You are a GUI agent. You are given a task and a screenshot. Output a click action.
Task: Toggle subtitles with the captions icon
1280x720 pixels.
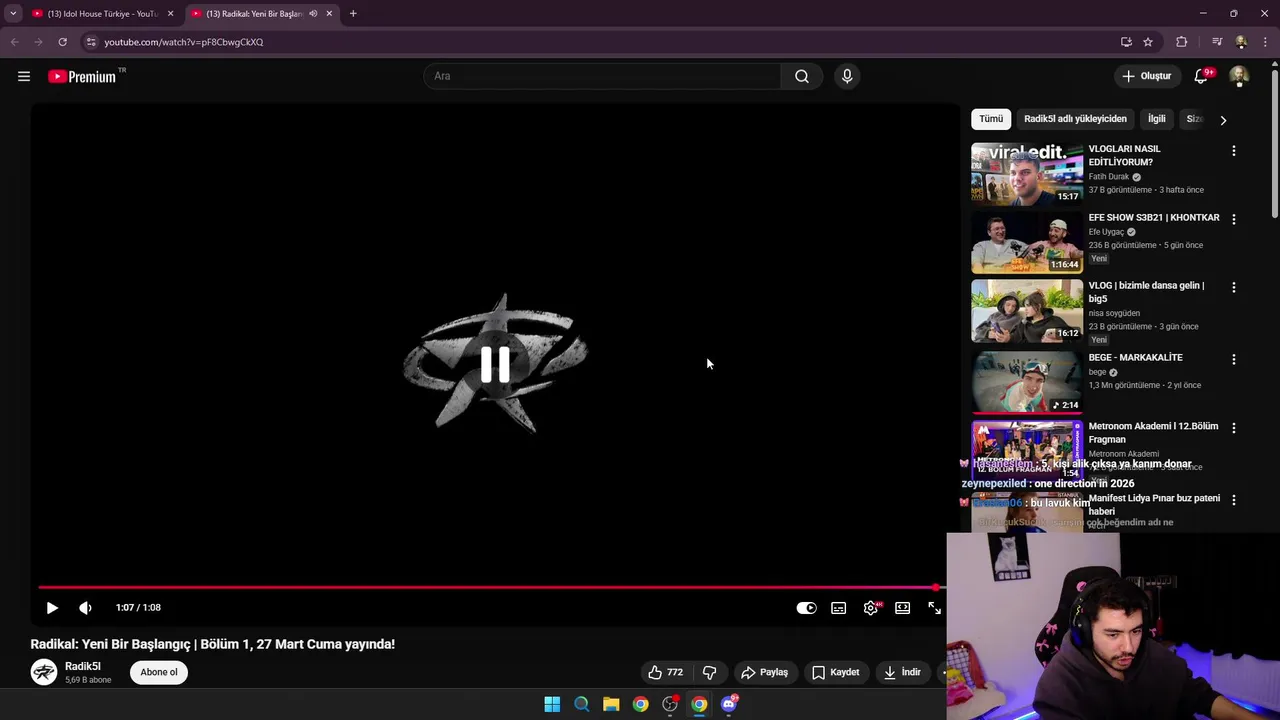point(839,608)
